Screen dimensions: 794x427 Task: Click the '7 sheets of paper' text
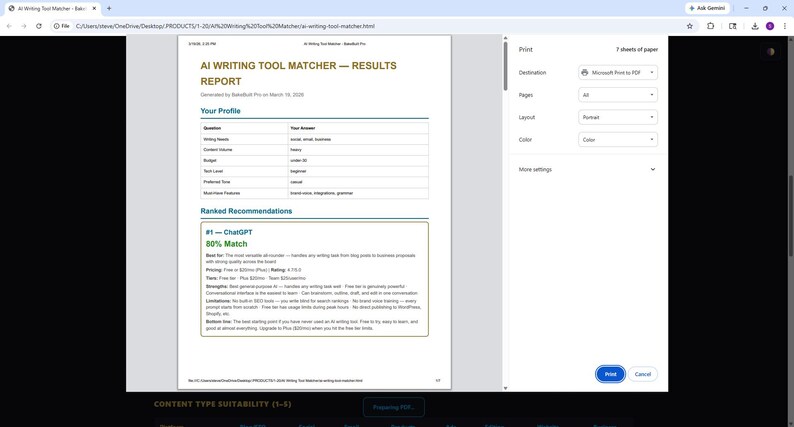coord(637,49)
